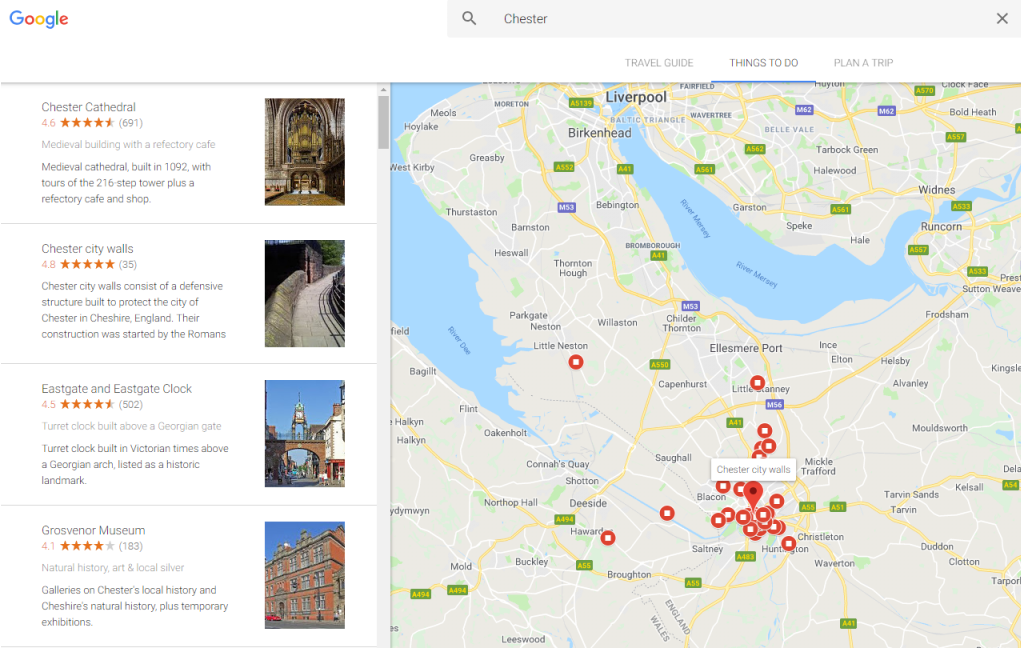The width and height of the screenshot is (1021, 648).
Task: Click the map marker near Hawarden
Action: tap(608, 538)
